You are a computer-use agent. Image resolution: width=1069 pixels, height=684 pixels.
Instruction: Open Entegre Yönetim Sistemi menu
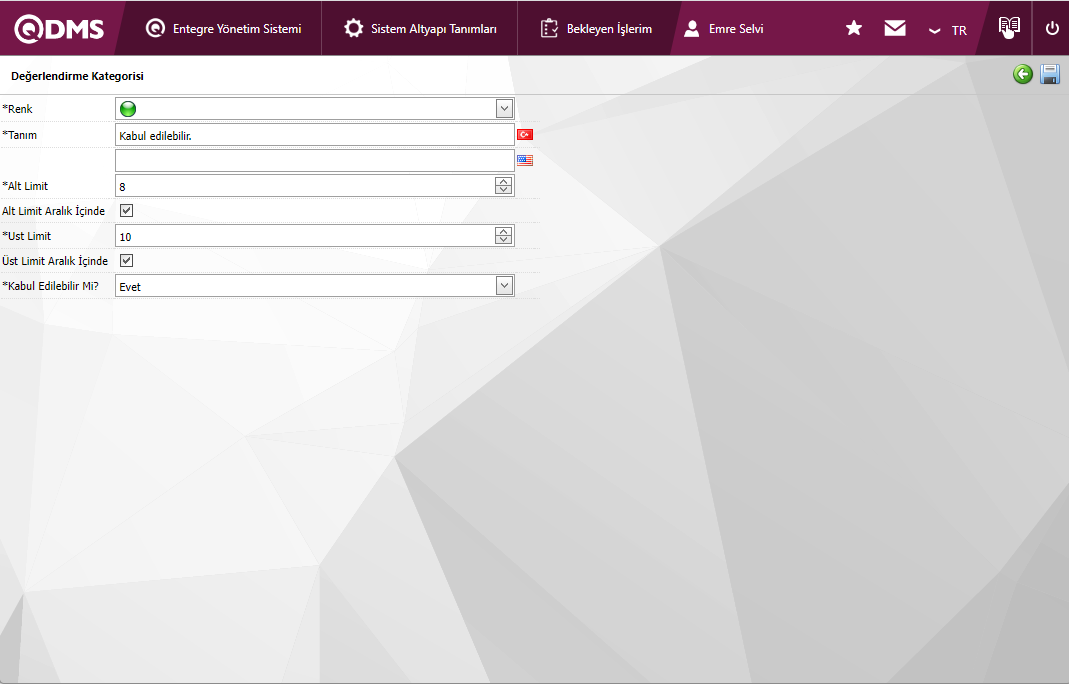pos(223,29)
